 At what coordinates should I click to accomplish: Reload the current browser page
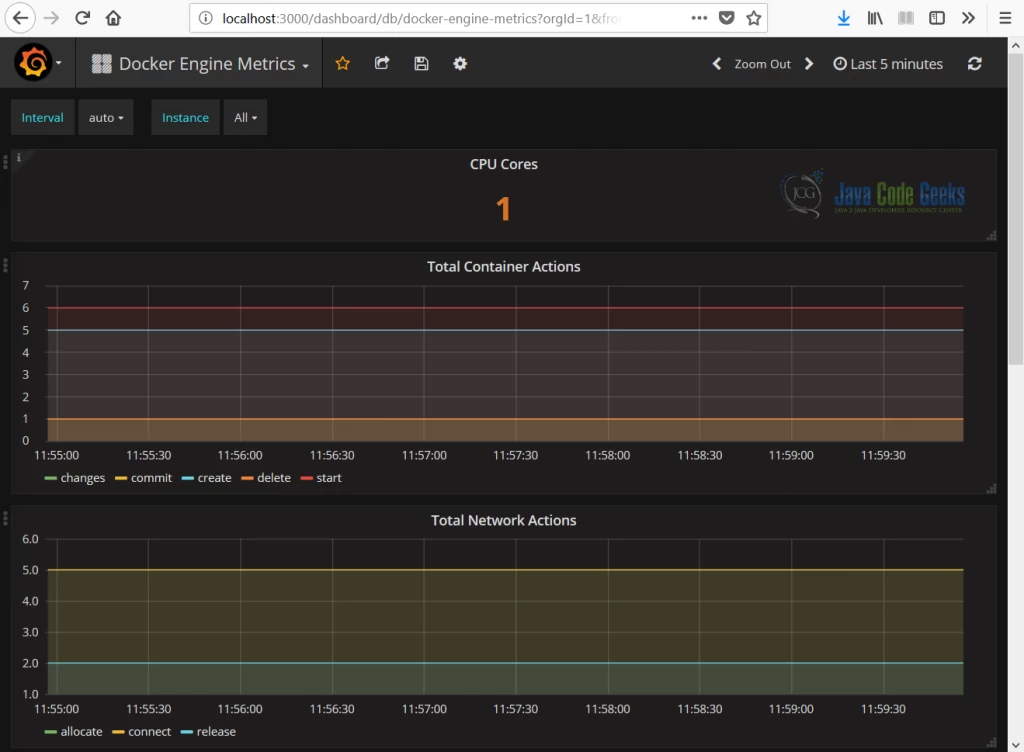(x=82, y=18)
